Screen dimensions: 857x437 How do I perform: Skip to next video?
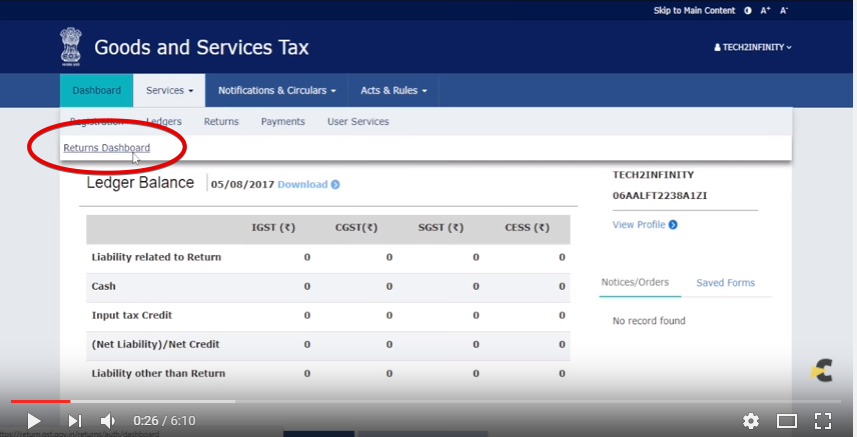click(75, 421)
